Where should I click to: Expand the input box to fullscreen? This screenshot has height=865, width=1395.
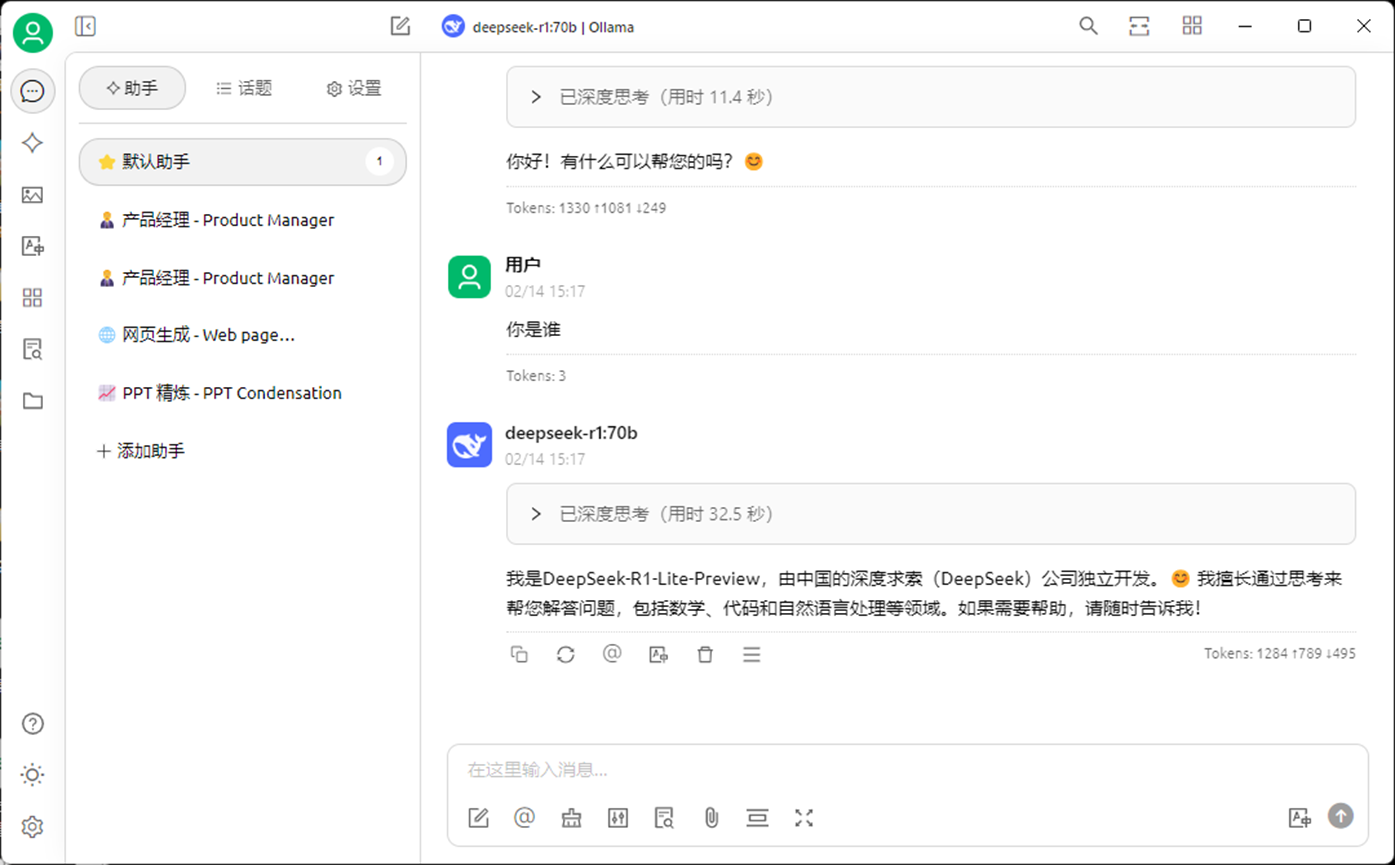(804, 818)
